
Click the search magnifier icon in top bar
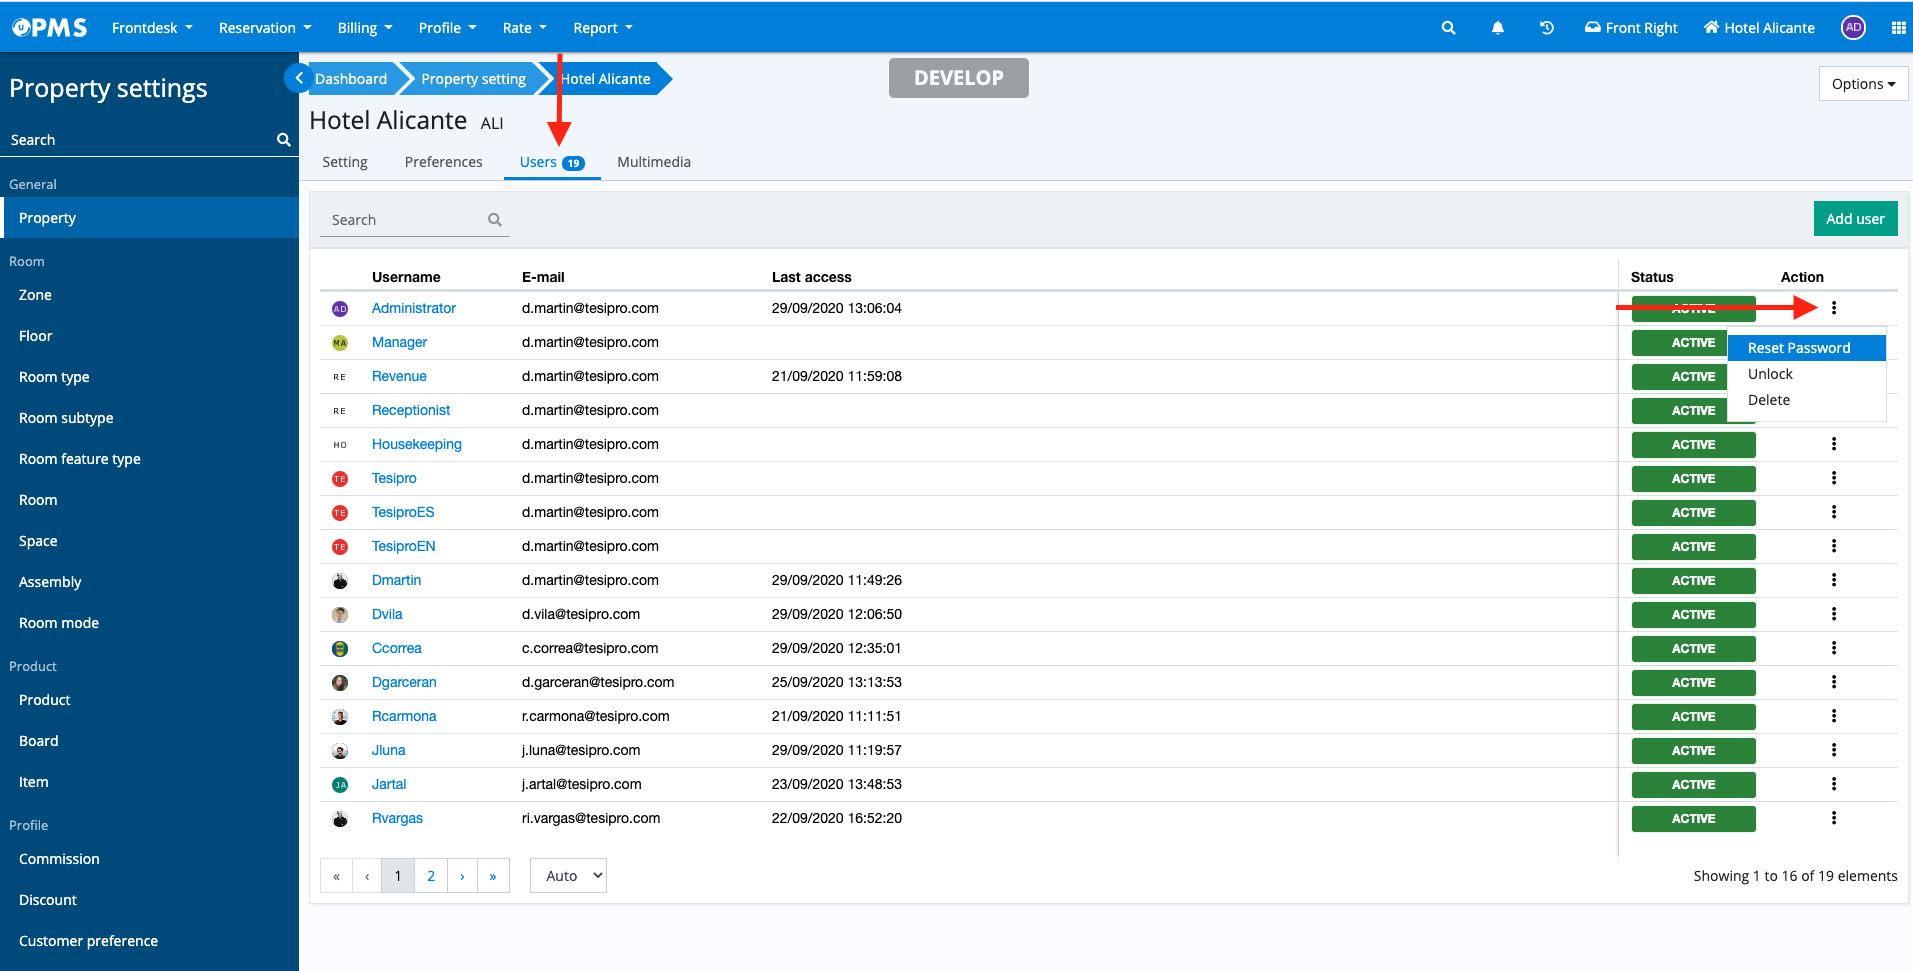point(1448,28)
